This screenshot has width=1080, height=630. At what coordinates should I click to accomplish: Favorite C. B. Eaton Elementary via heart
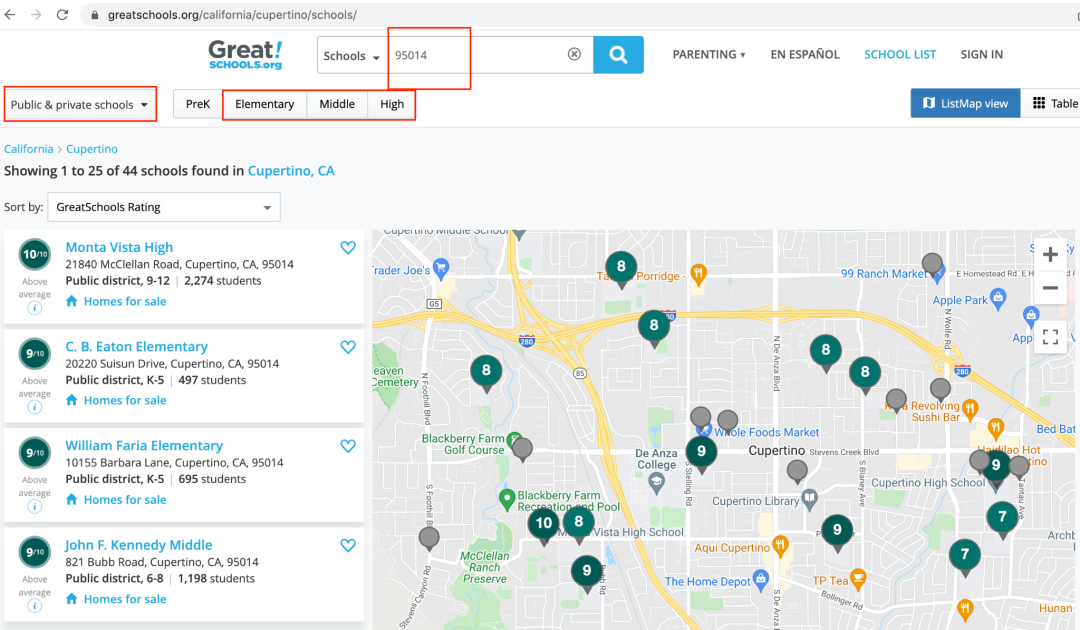[x=348, y=347]
